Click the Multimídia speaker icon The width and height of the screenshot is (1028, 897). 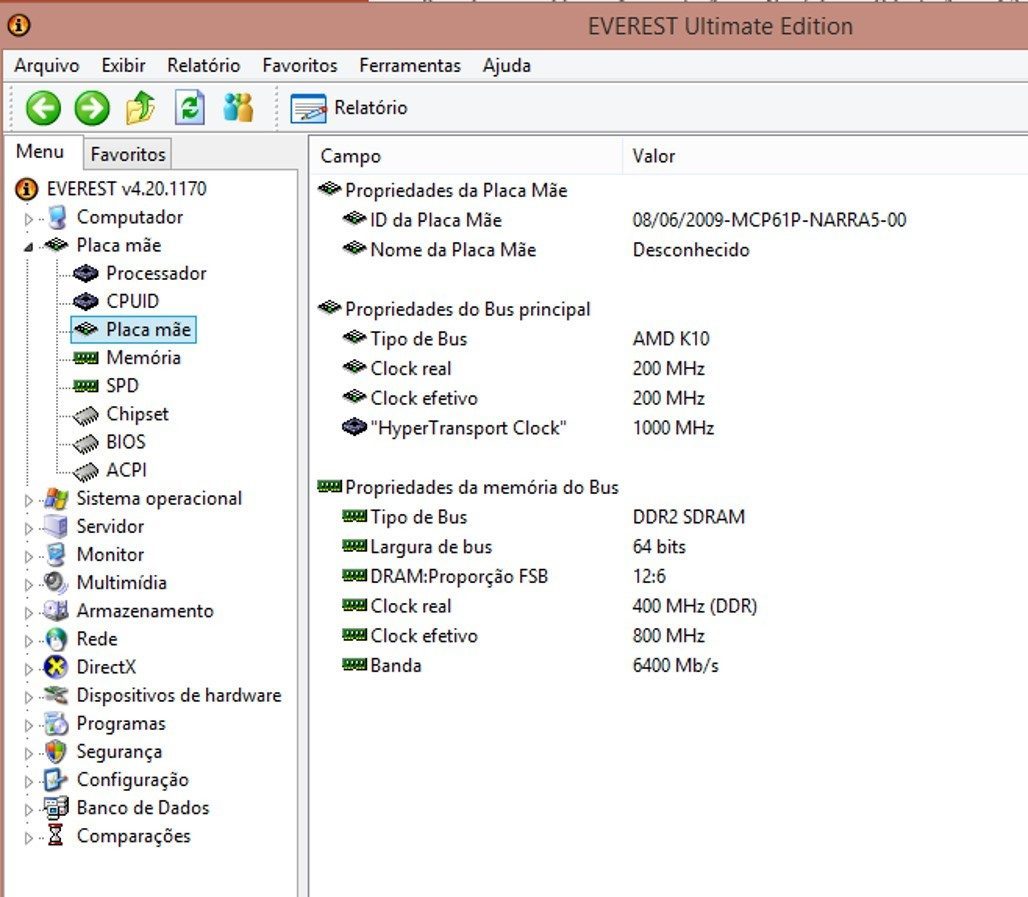coord(55,582)
